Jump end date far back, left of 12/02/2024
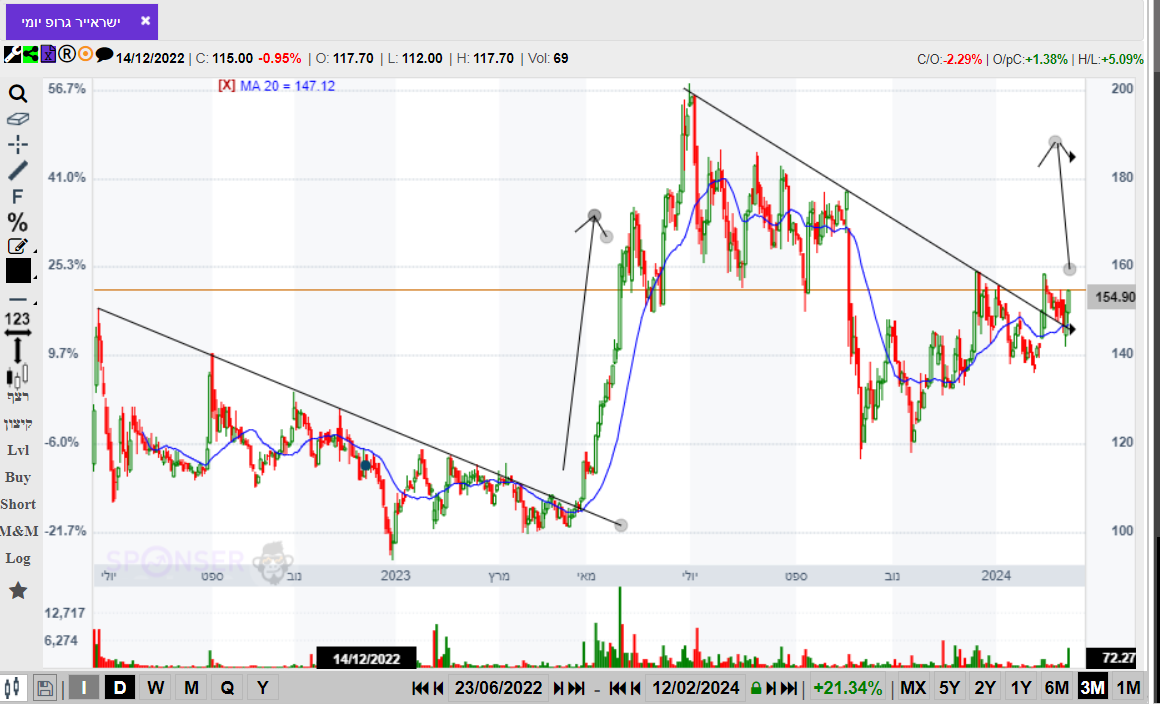 tap(618, 688)
